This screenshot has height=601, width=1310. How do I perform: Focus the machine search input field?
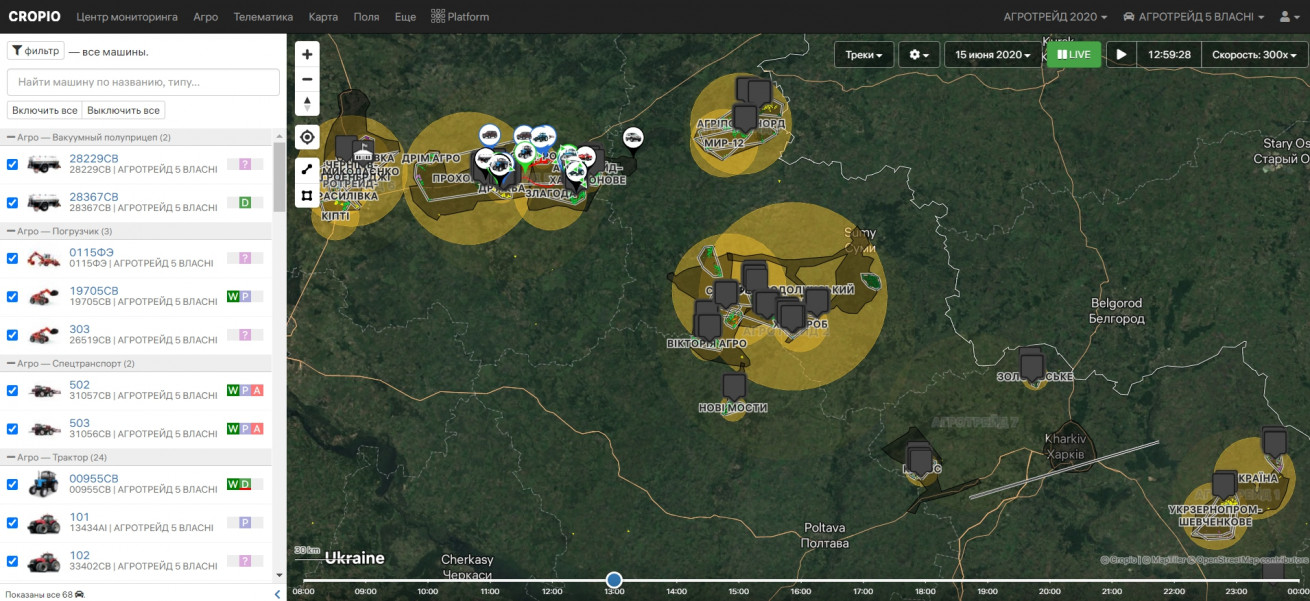point(143,82)
